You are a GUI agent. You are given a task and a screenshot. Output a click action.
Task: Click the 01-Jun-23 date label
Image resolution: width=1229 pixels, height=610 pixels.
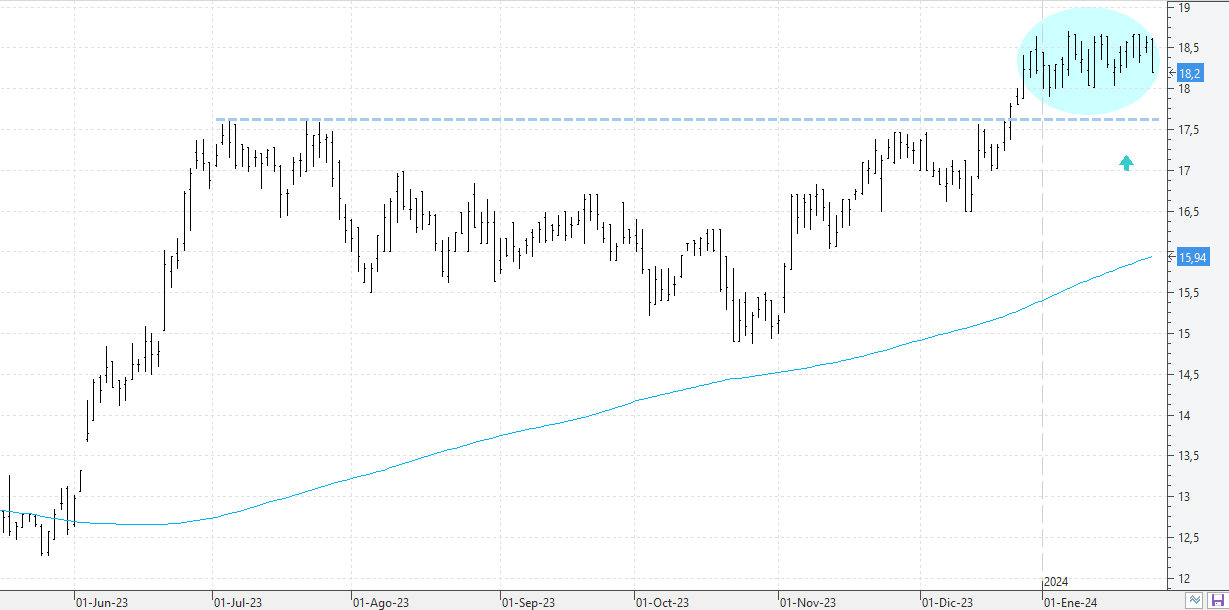101,603
